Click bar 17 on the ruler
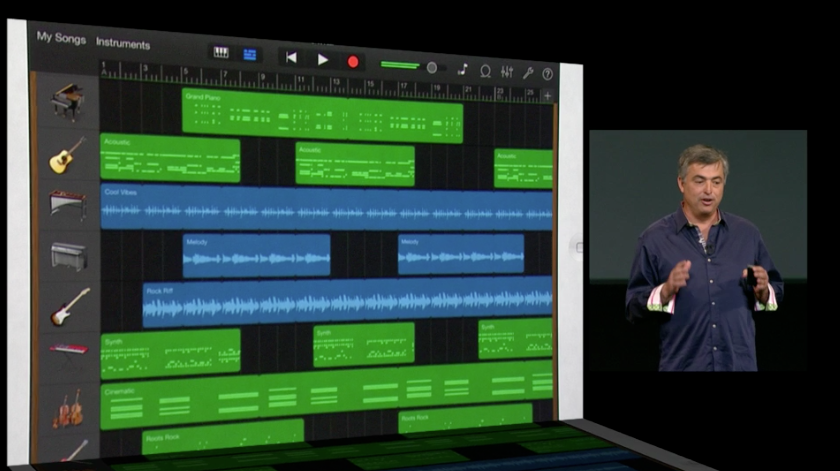The image size is (840, 471). (x=403, y=86)
